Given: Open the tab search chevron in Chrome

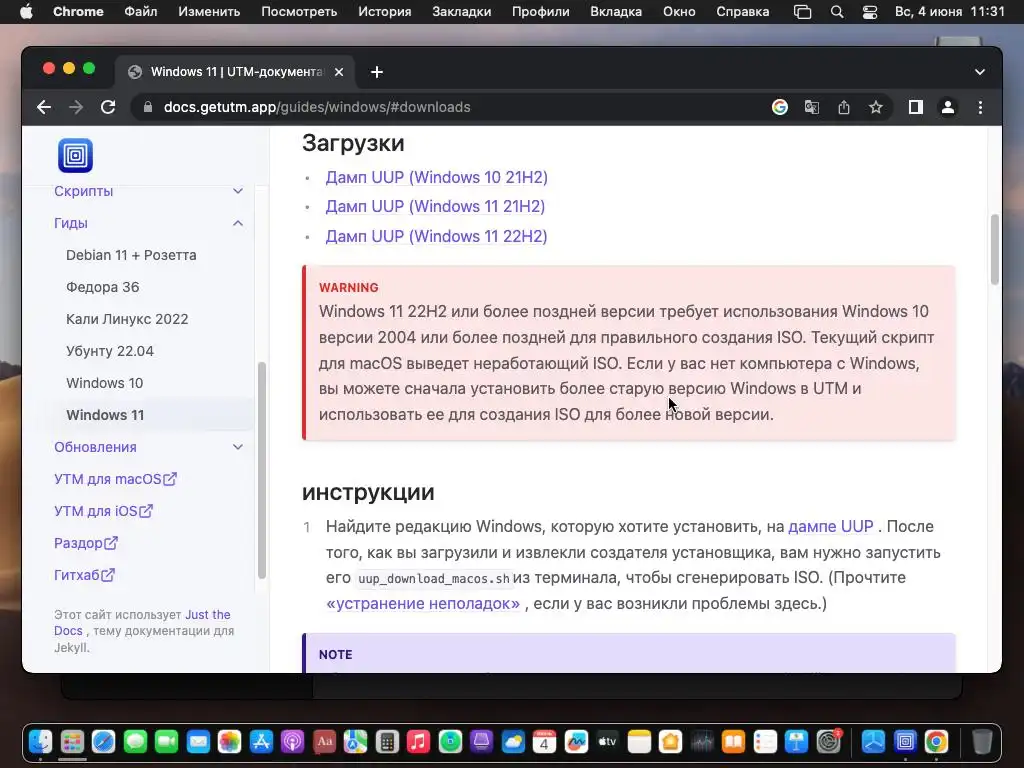Looking at the screenshot, I should [980, 72].
